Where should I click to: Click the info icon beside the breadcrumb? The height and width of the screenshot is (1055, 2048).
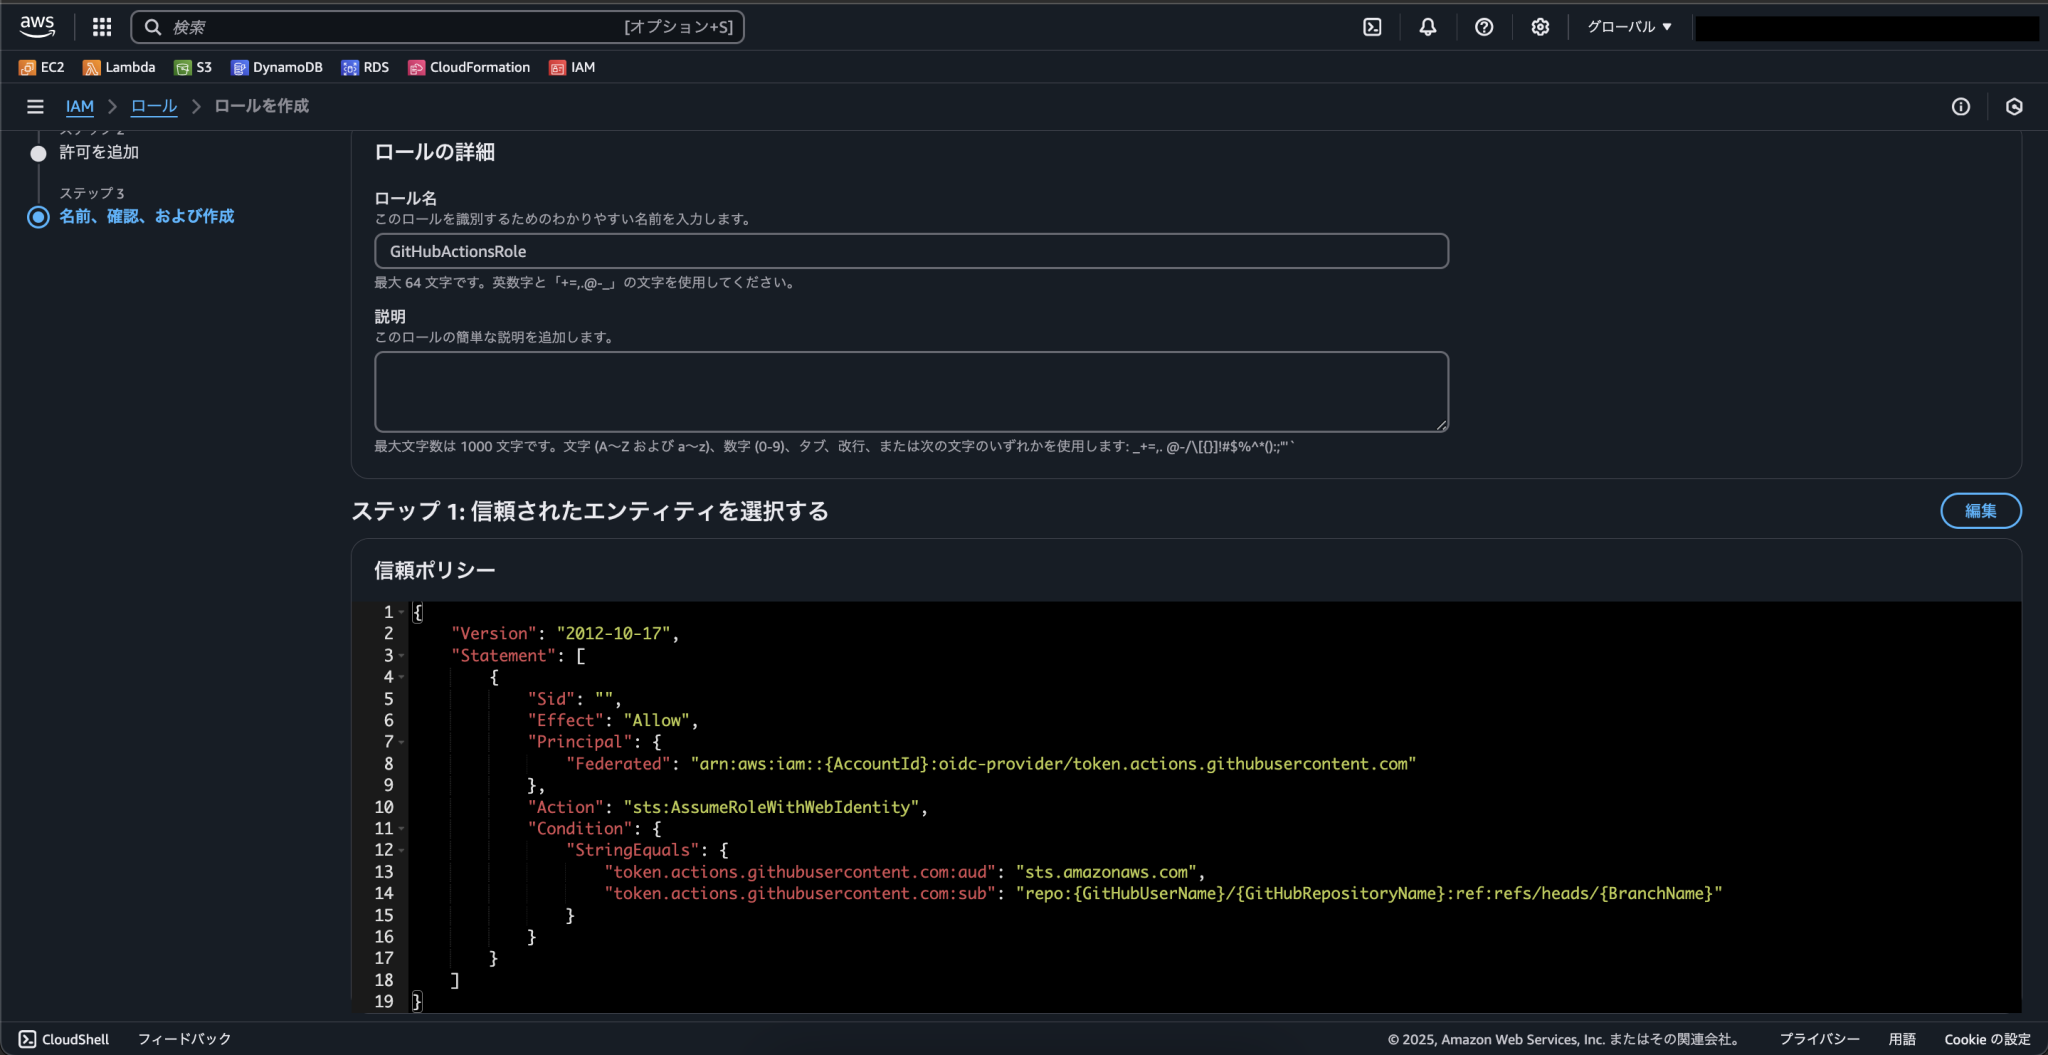(1961, 106)
